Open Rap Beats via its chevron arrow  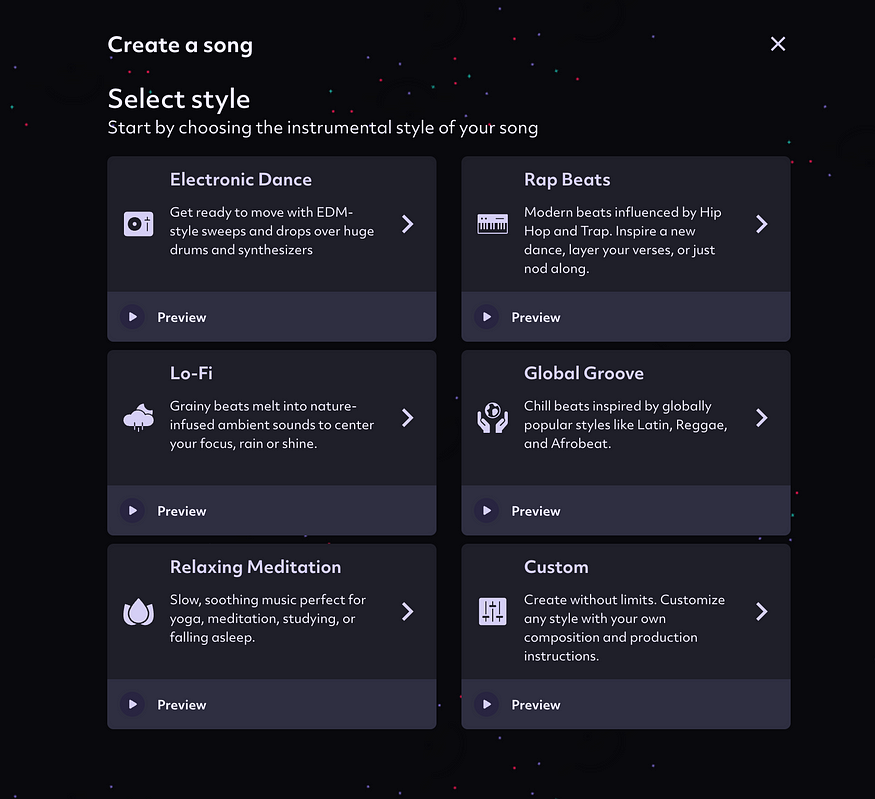coord(762,224)
